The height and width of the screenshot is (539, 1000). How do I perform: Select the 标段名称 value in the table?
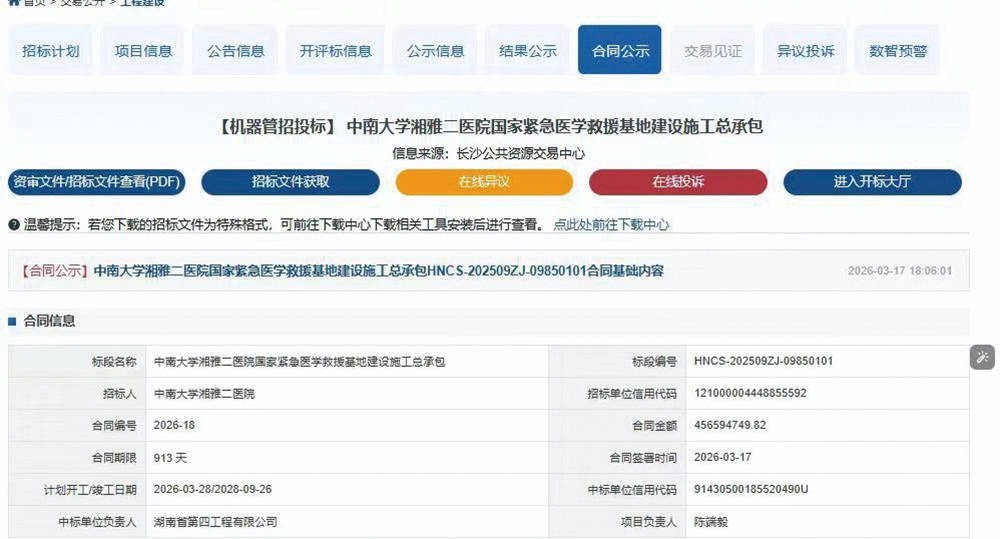click(299, 362)
